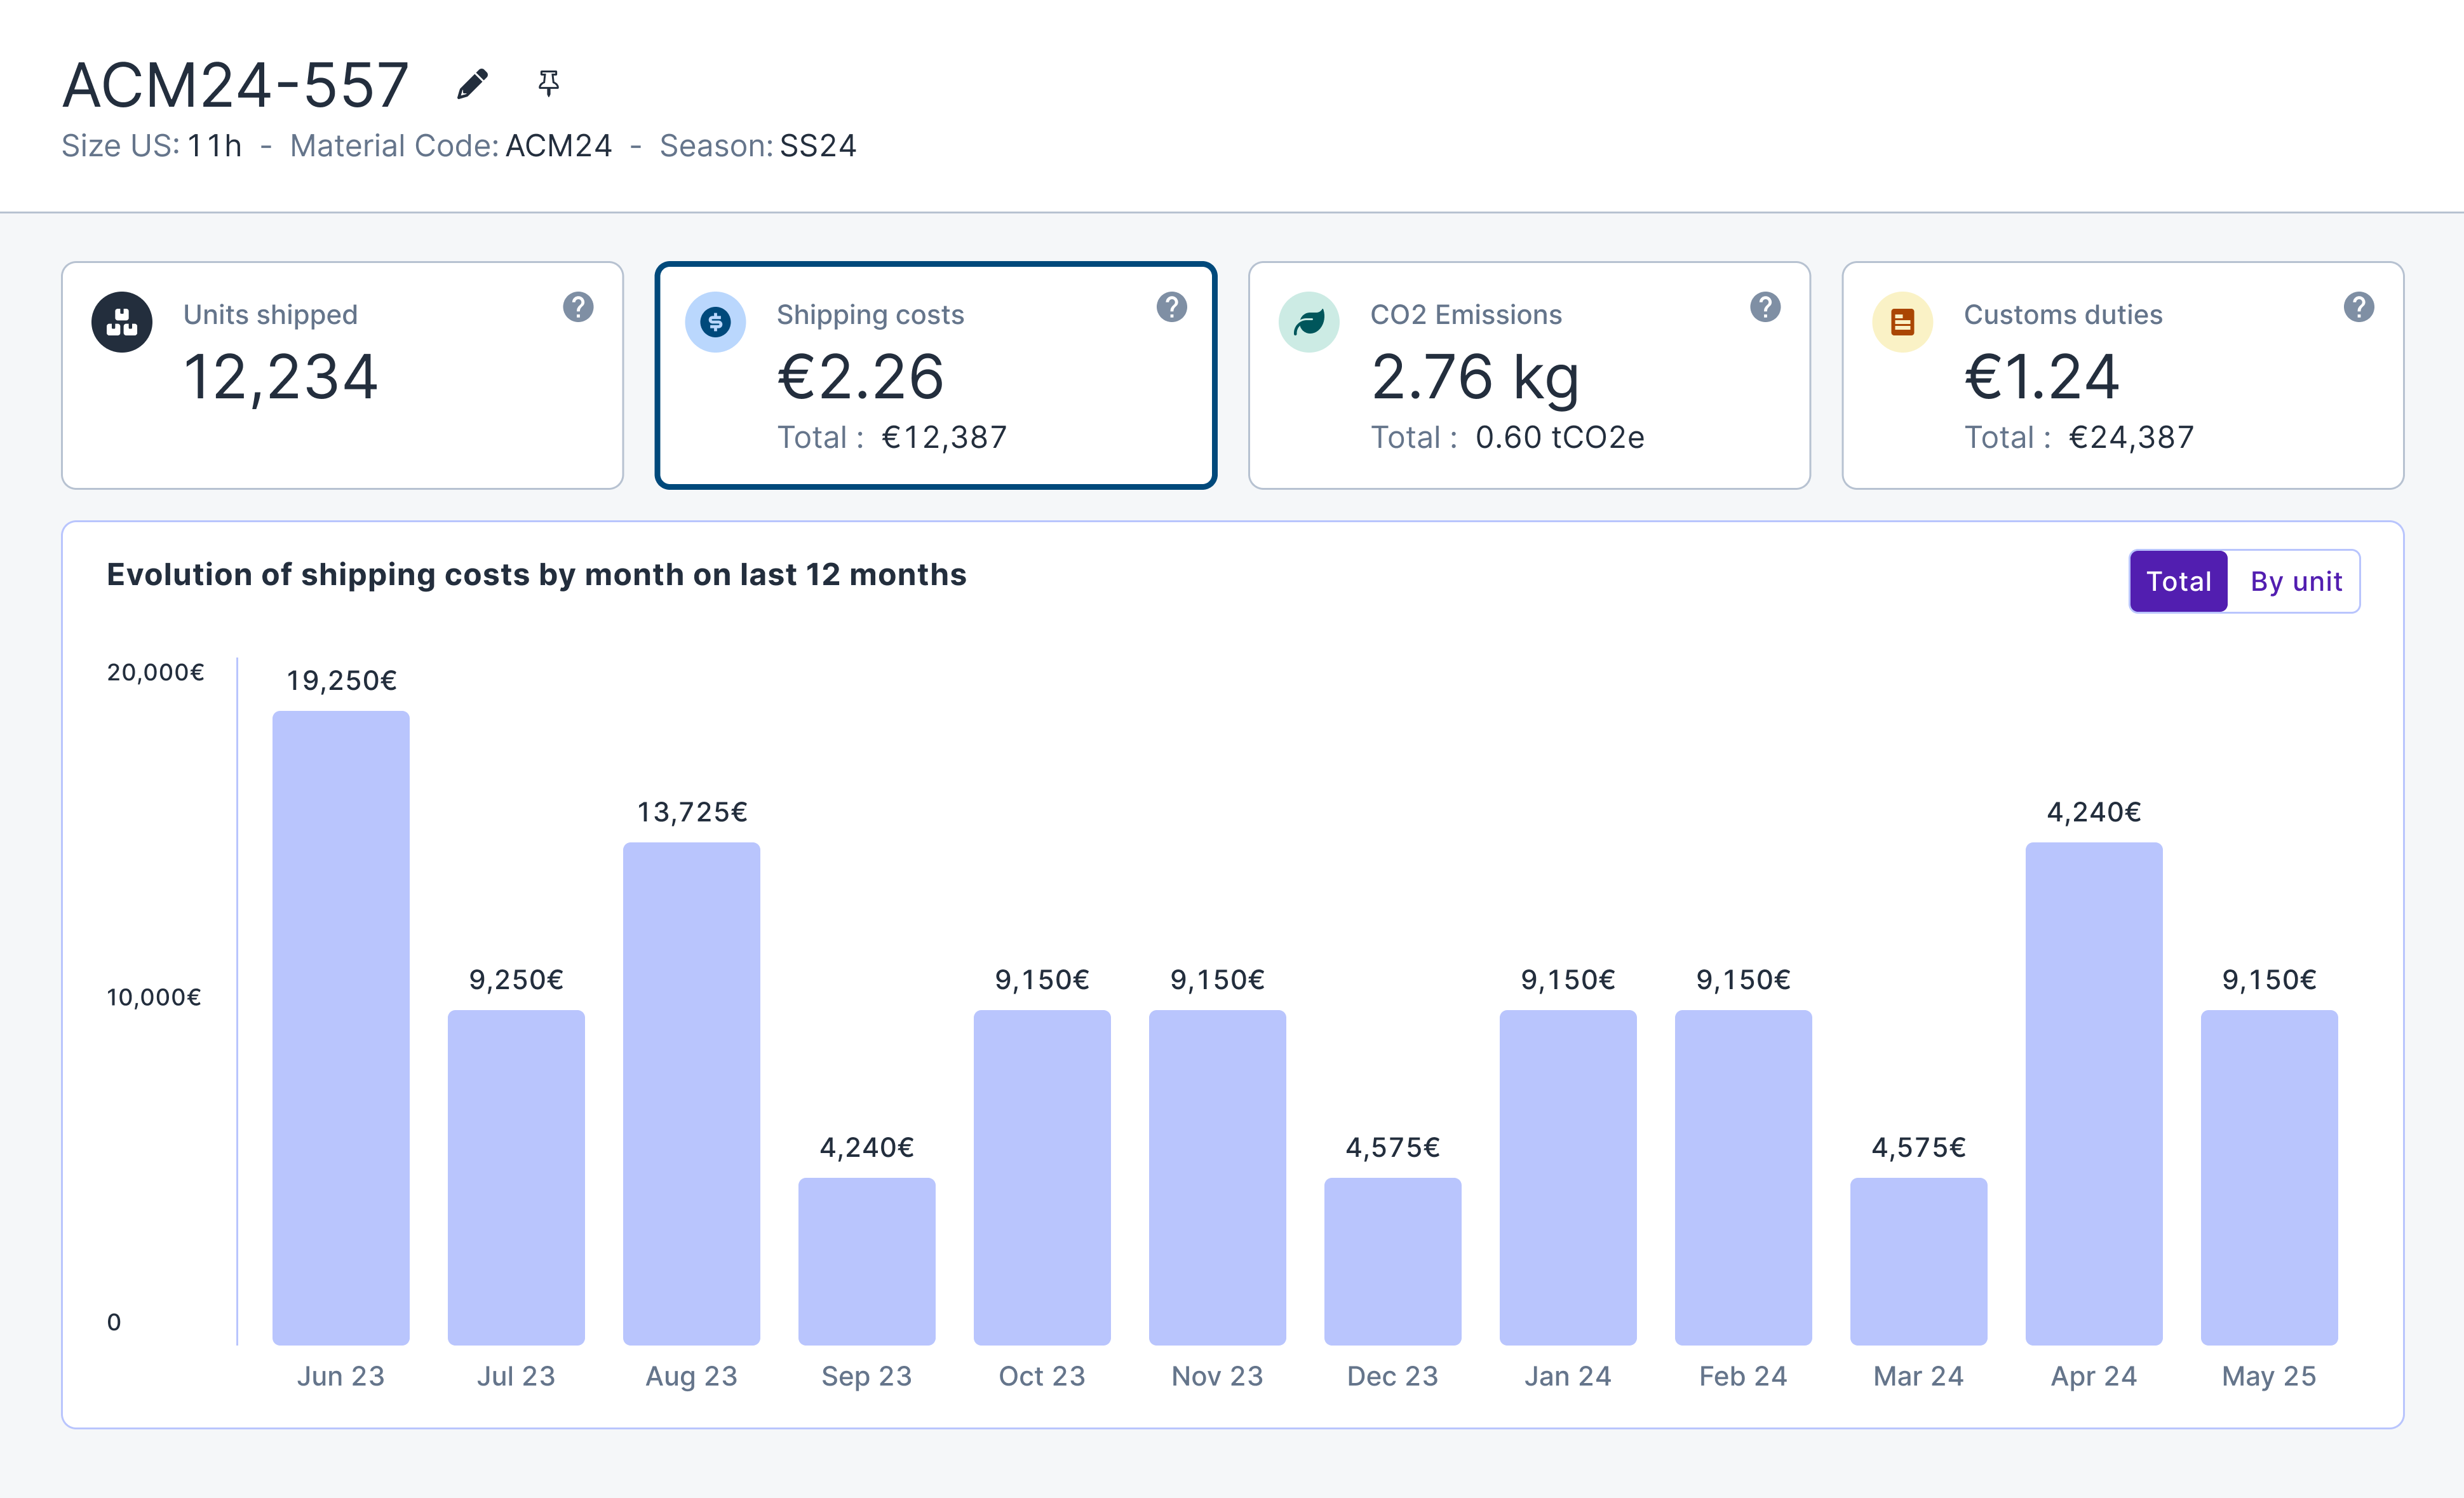Open CO2 Emissions help question mark
Screen dimensions: 2464x1498
1765,307
